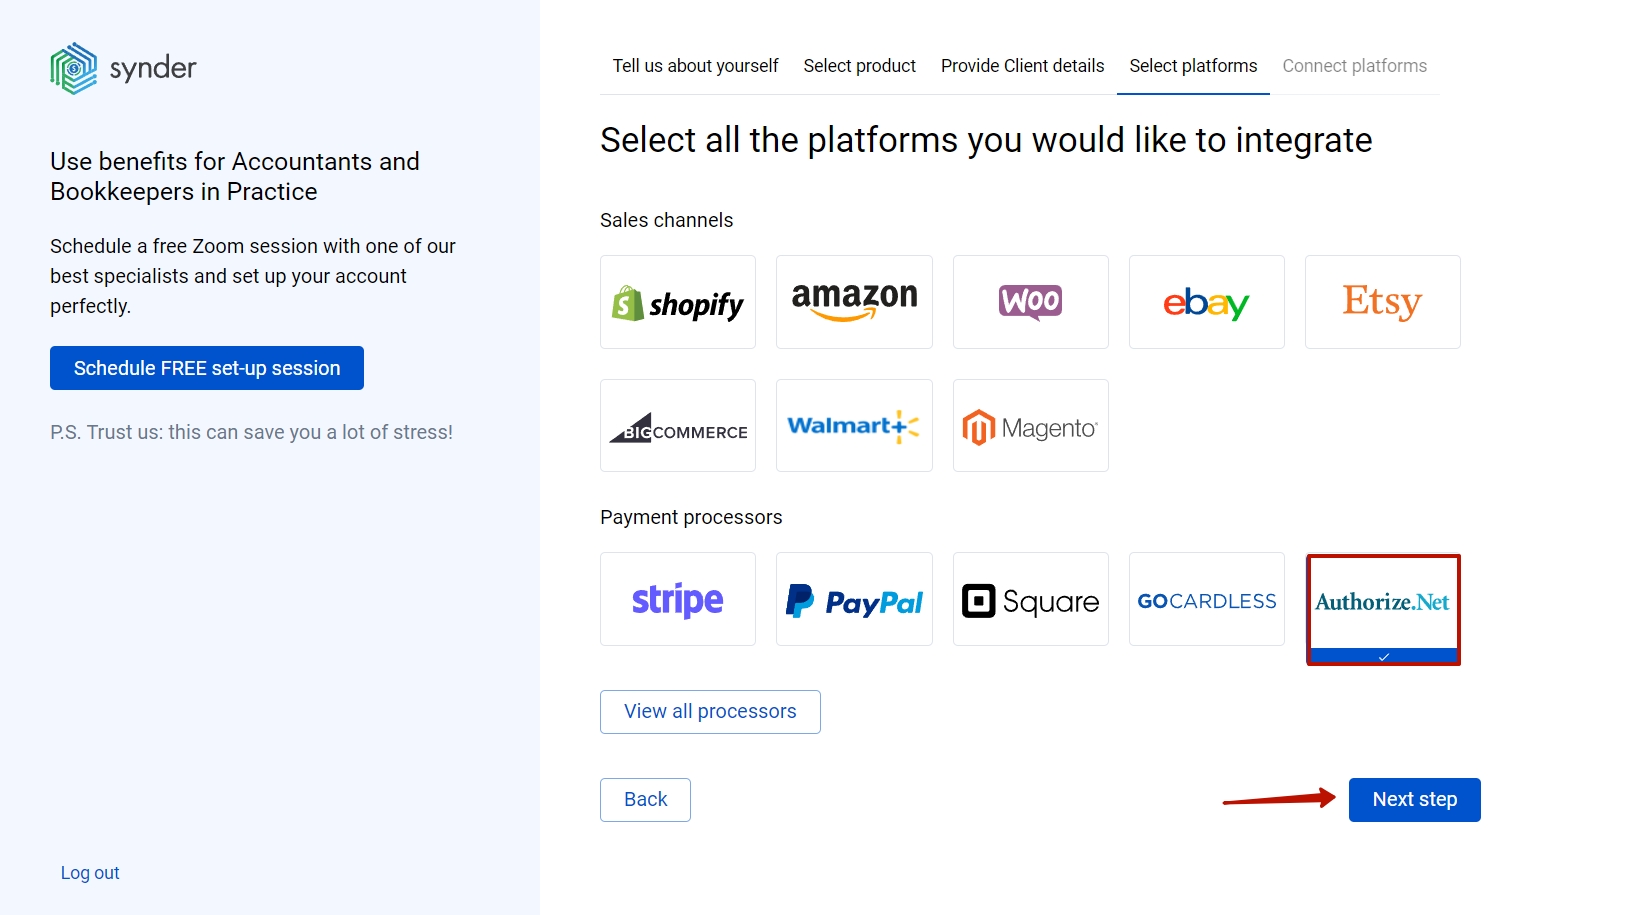
Task: Select the Shopify sales channel
Action: pos(678,302)
